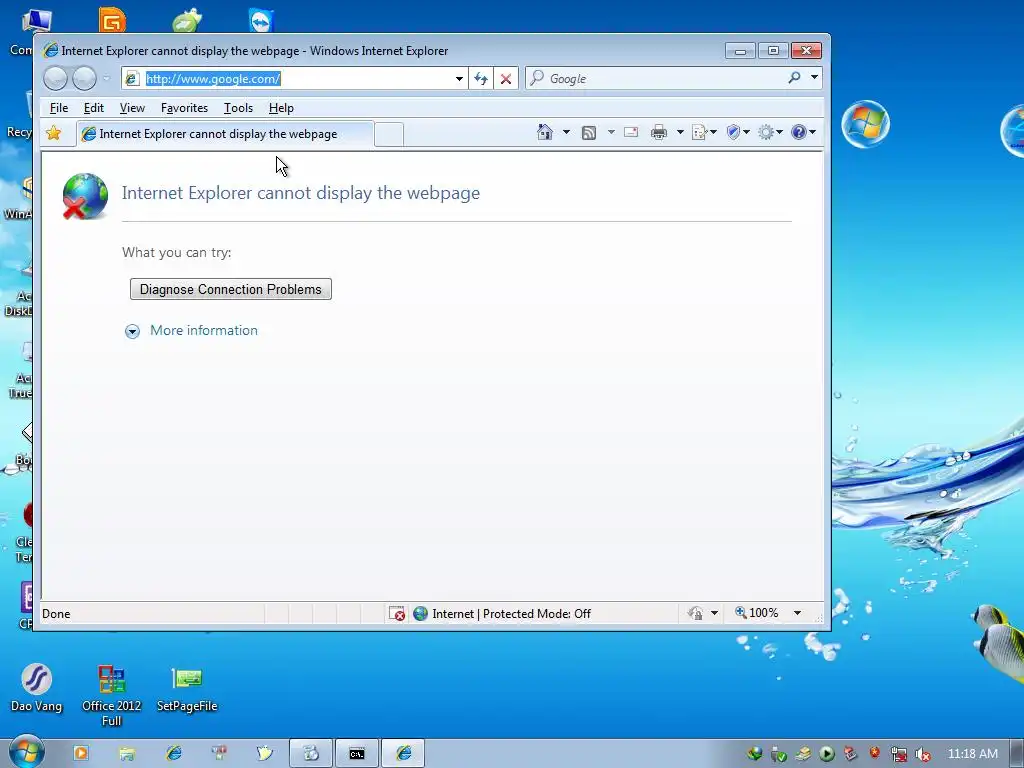Open the zoom level dropdown arrow
Viewport: 1024px width, 768px height.
click(797, 613)
